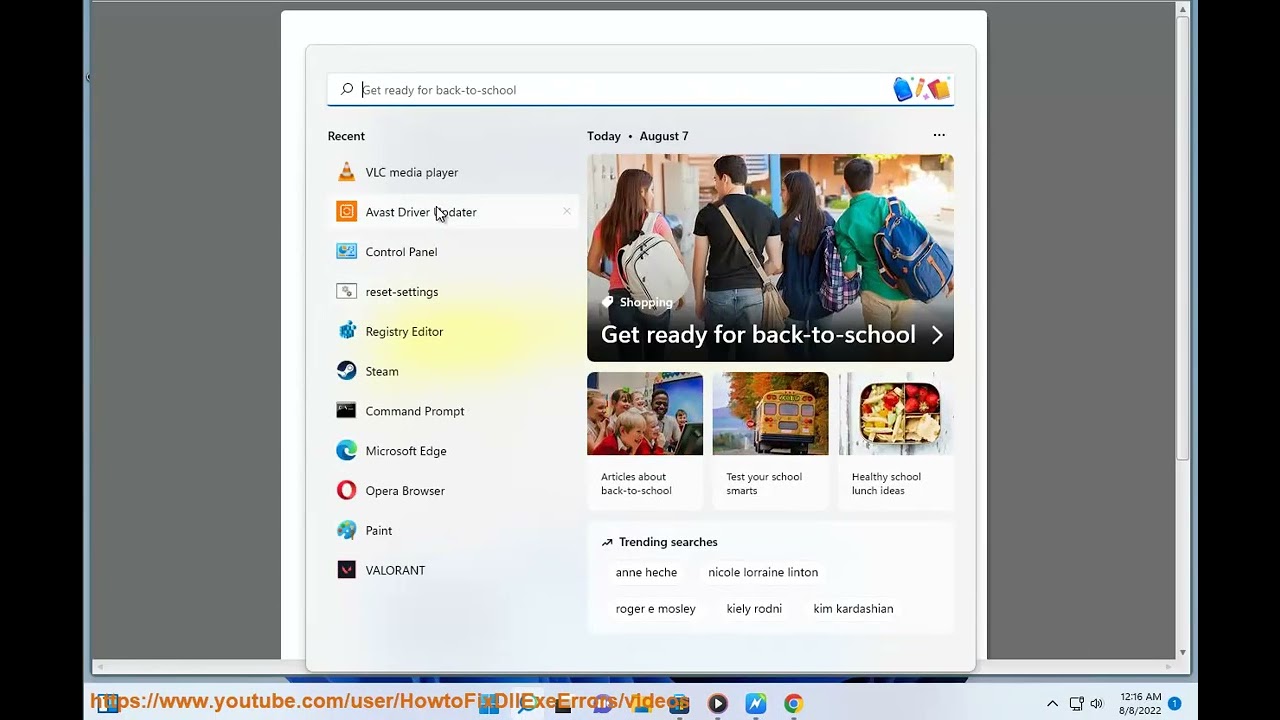Viewport: 1280px width, 720px height.
Task: Search trending term anne heche
Action: [x=646, y=572]
